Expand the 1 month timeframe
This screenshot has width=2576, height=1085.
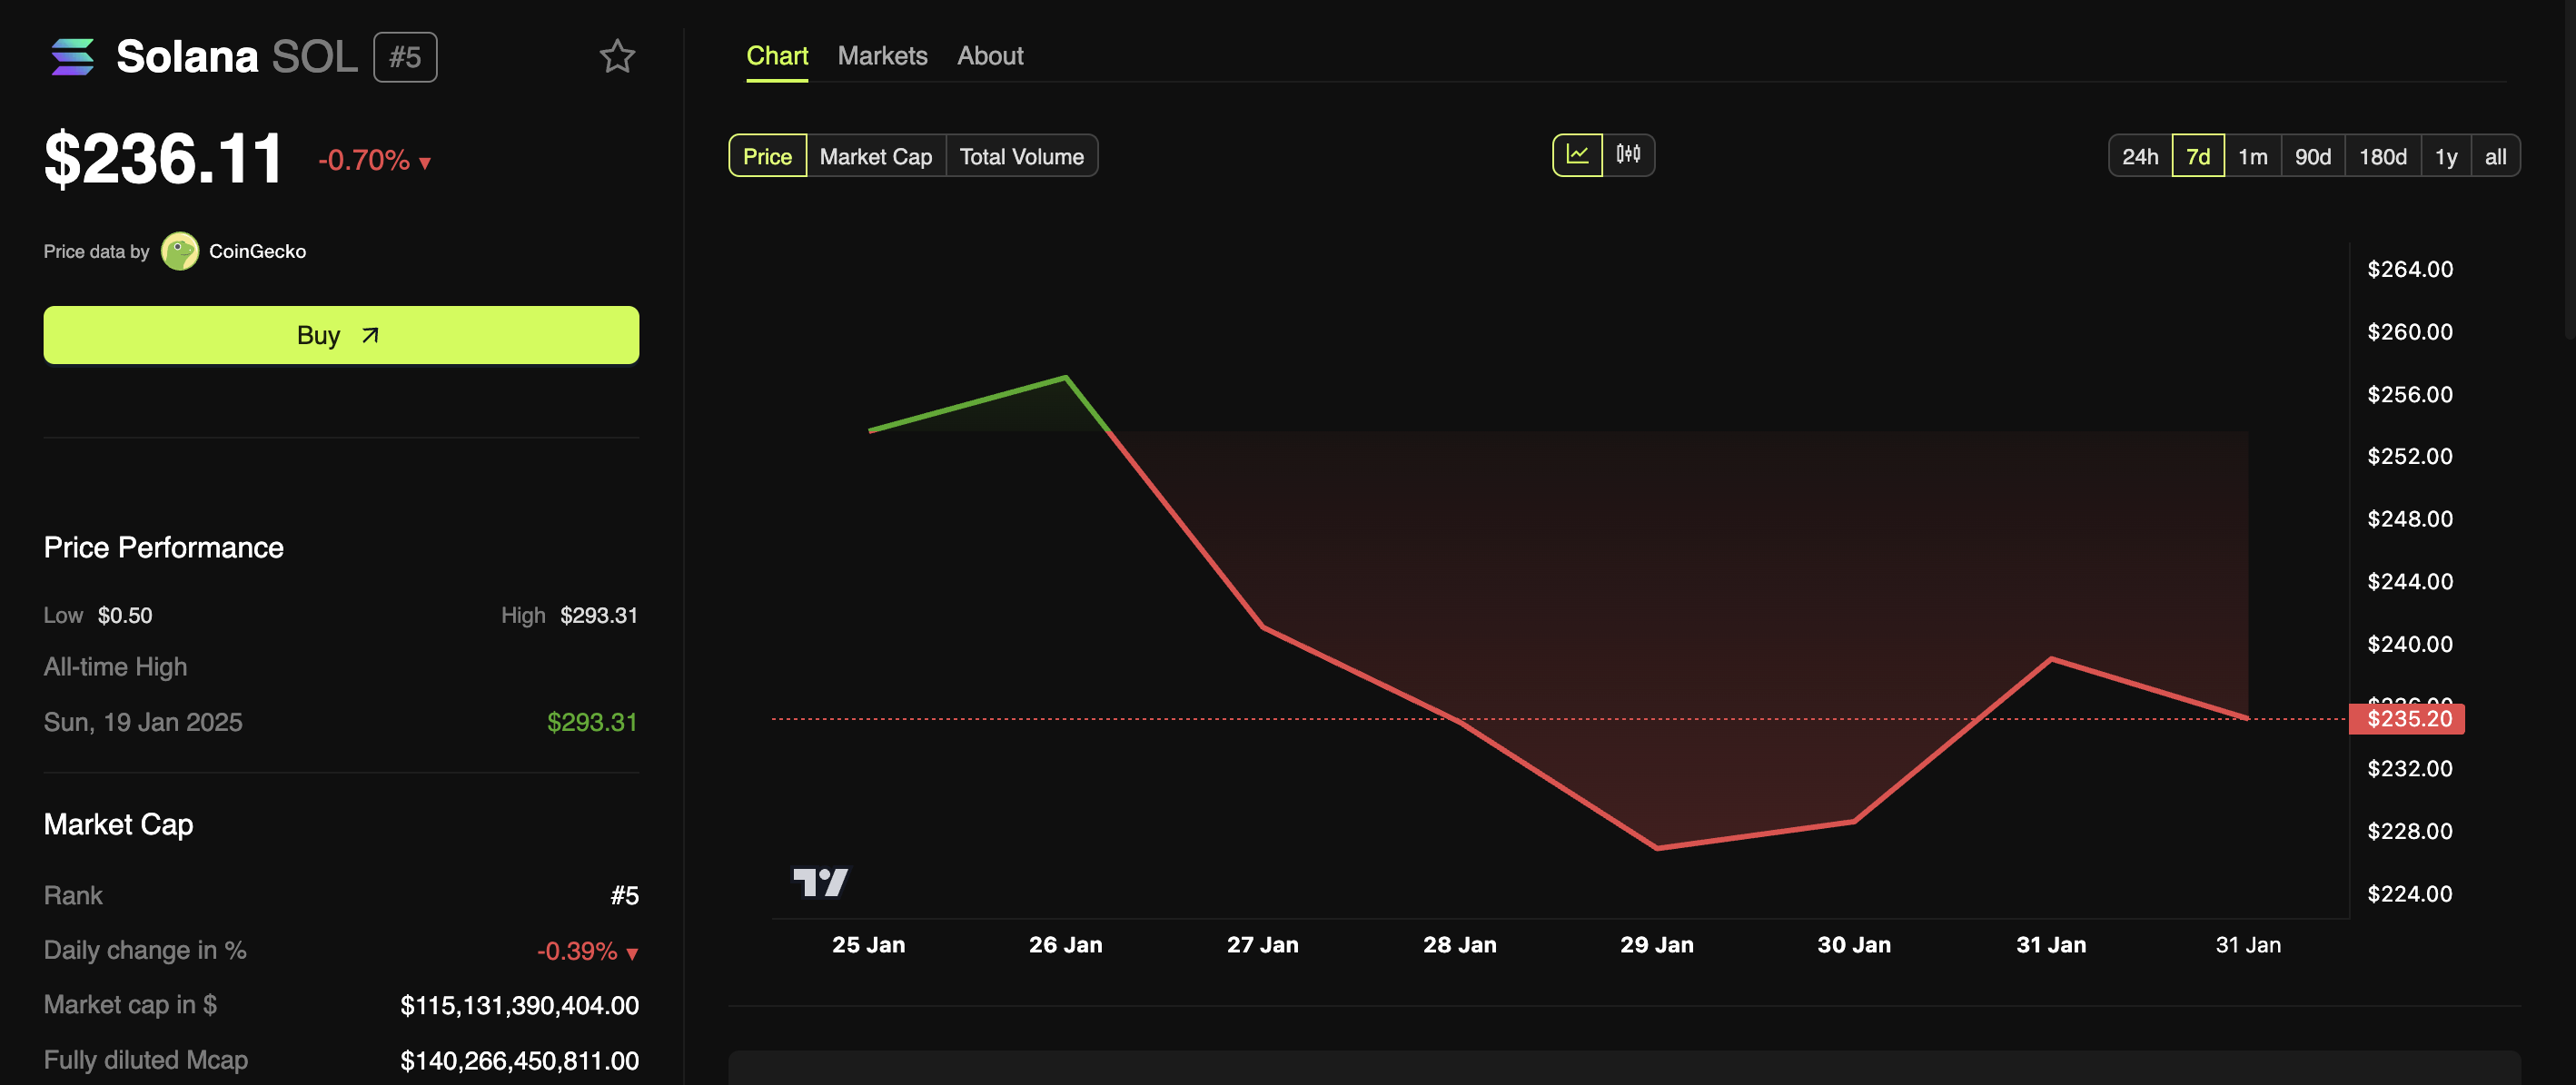tap(2253, 154)
